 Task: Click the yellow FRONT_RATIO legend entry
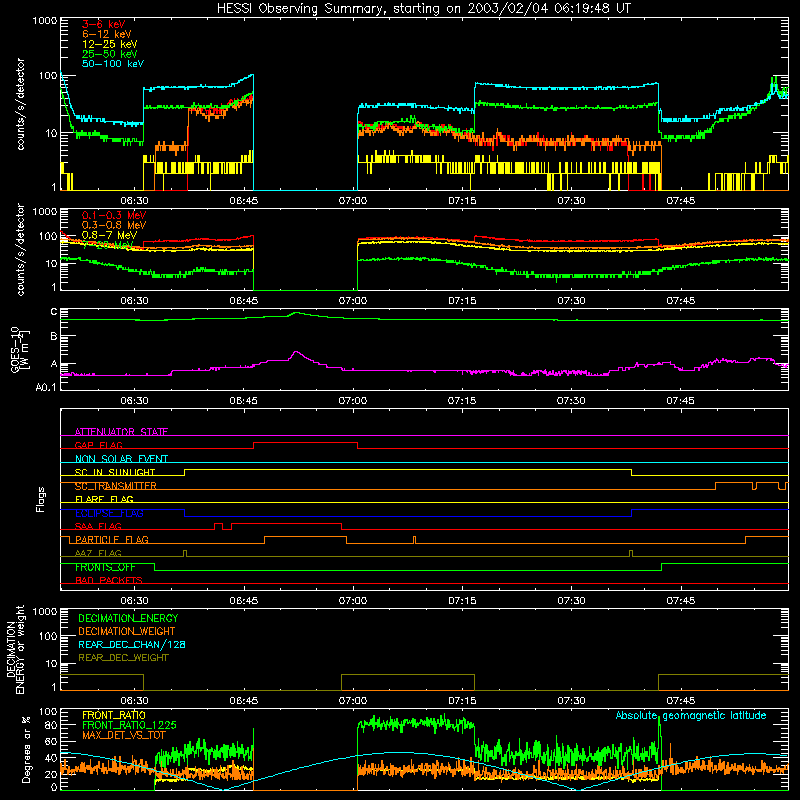114,715
